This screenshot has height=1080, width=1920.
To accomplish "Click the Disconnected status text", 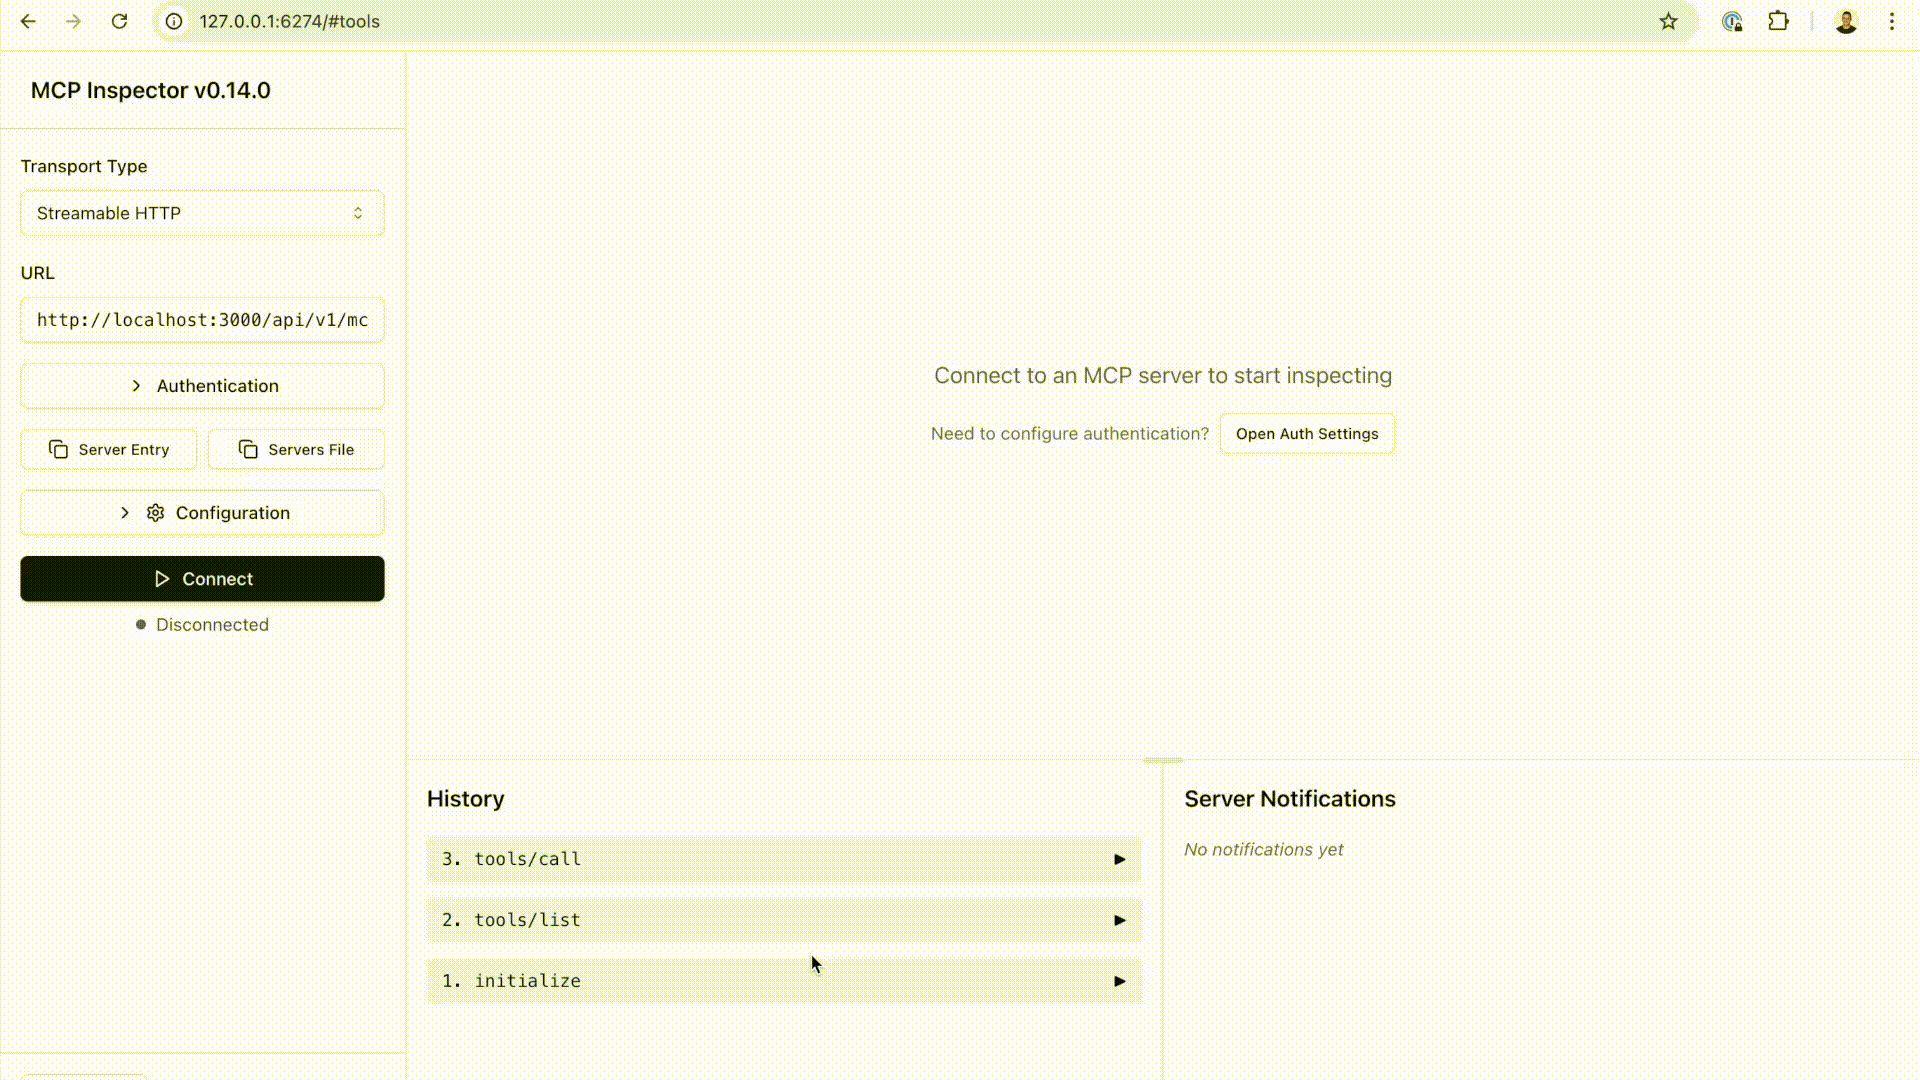I will click(212, 625).
